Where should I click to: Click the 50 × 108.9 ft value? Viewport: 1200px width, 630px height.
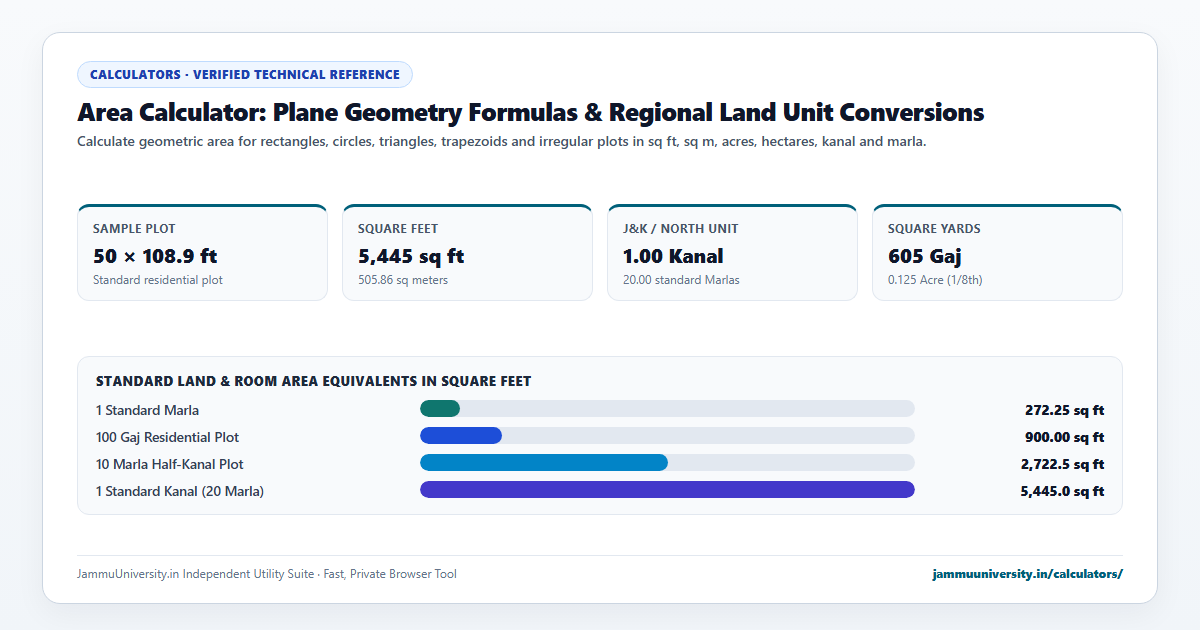[155, 256]
